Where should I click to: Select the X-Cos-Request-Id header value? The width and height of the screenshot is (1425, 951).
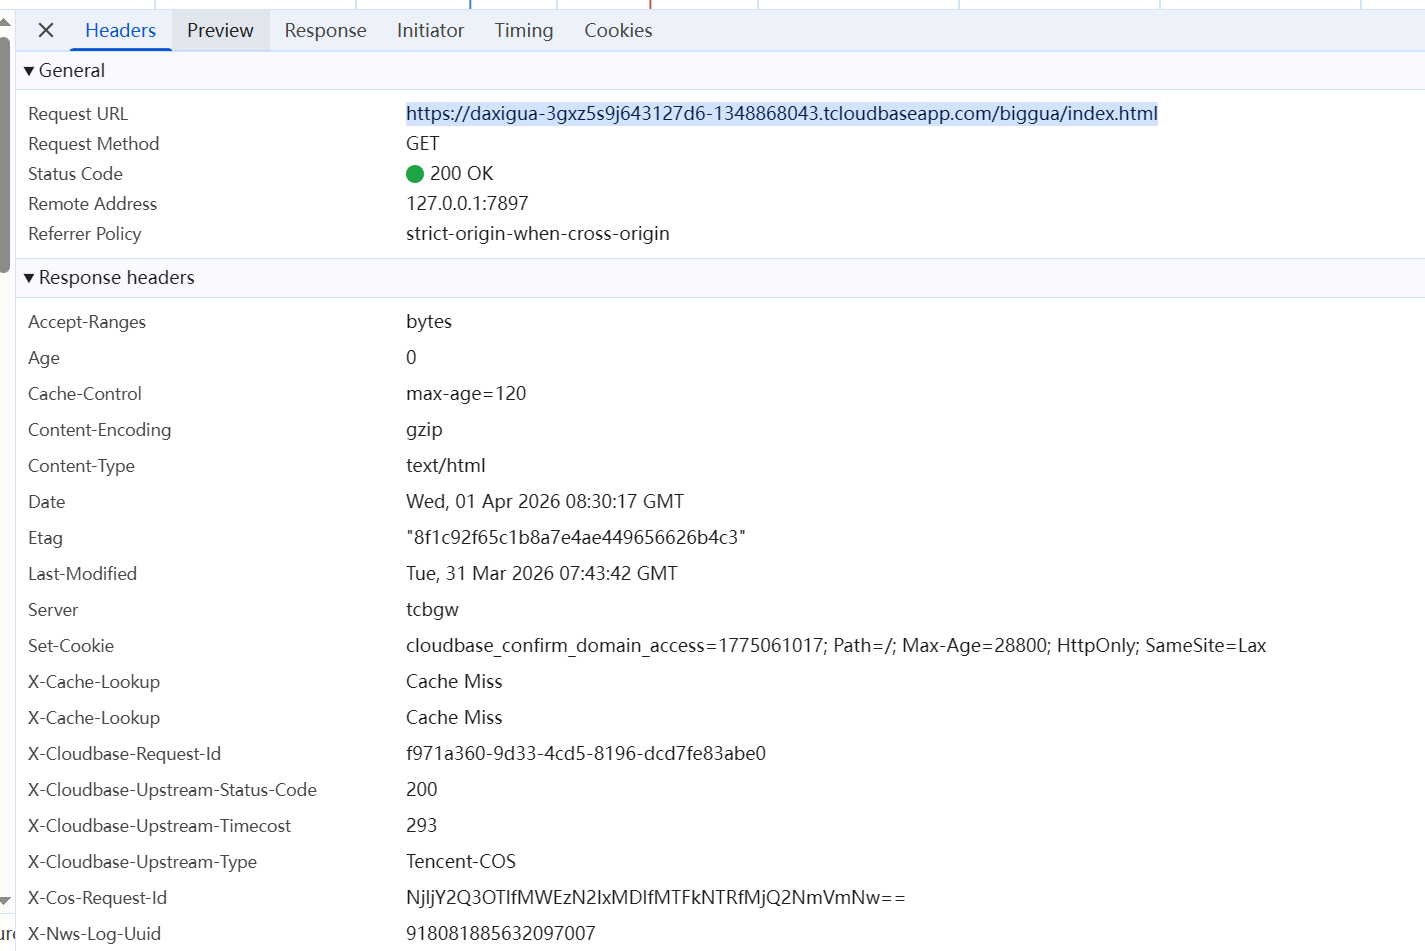click(655, 898)
